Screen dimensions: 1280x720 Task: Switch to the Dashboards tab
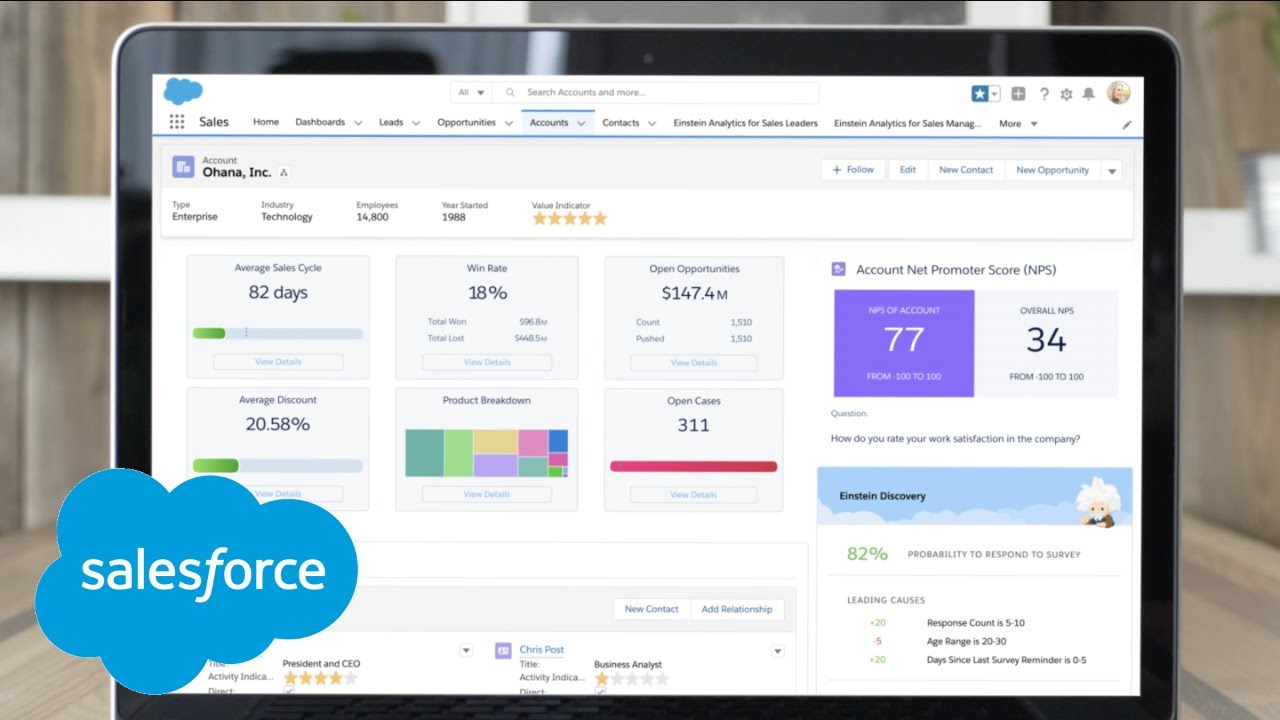point(320,123)
